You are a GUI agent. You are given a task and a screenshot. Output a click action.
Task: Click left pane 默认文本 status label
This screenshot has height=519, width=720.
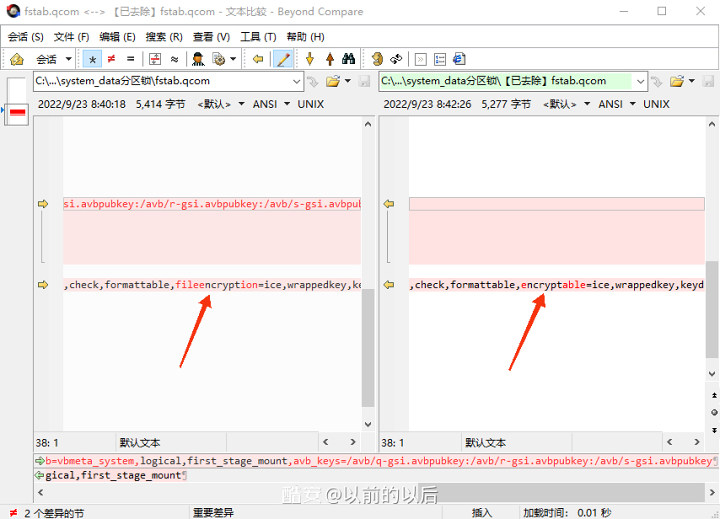[140, 443]
